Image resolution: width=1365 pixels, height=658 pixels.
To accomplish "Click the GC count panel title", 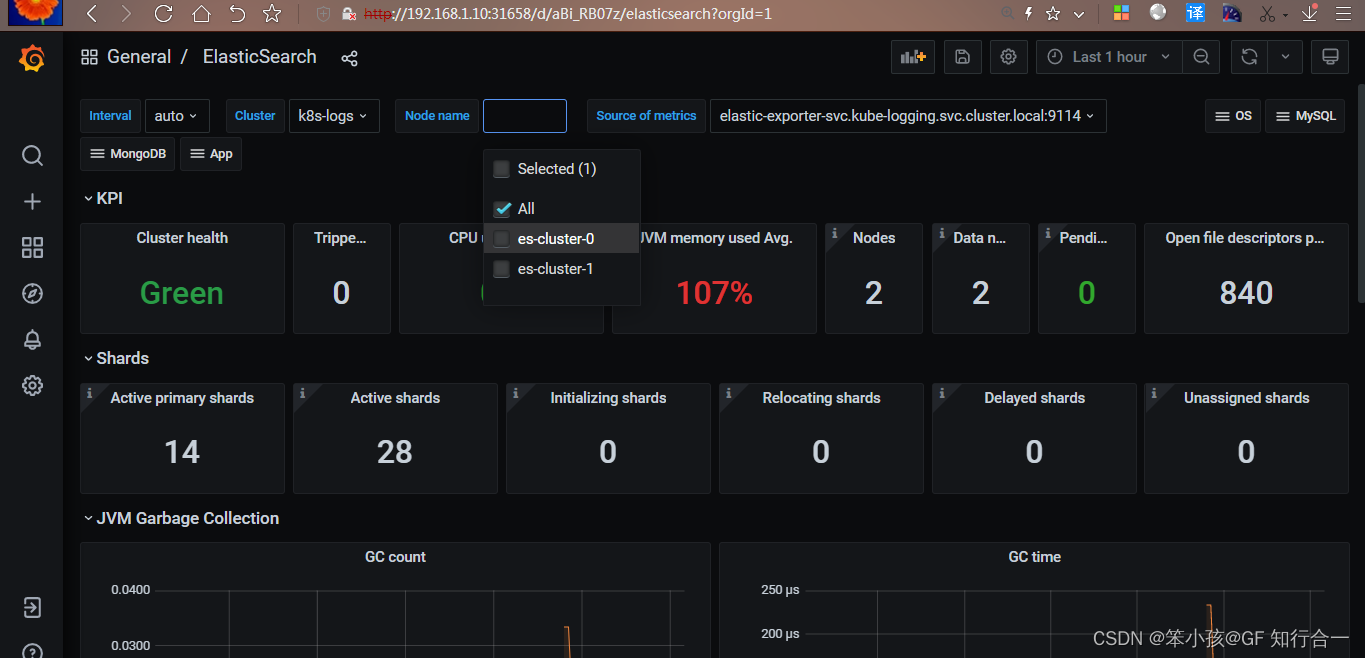I will [x=395, y=557].
